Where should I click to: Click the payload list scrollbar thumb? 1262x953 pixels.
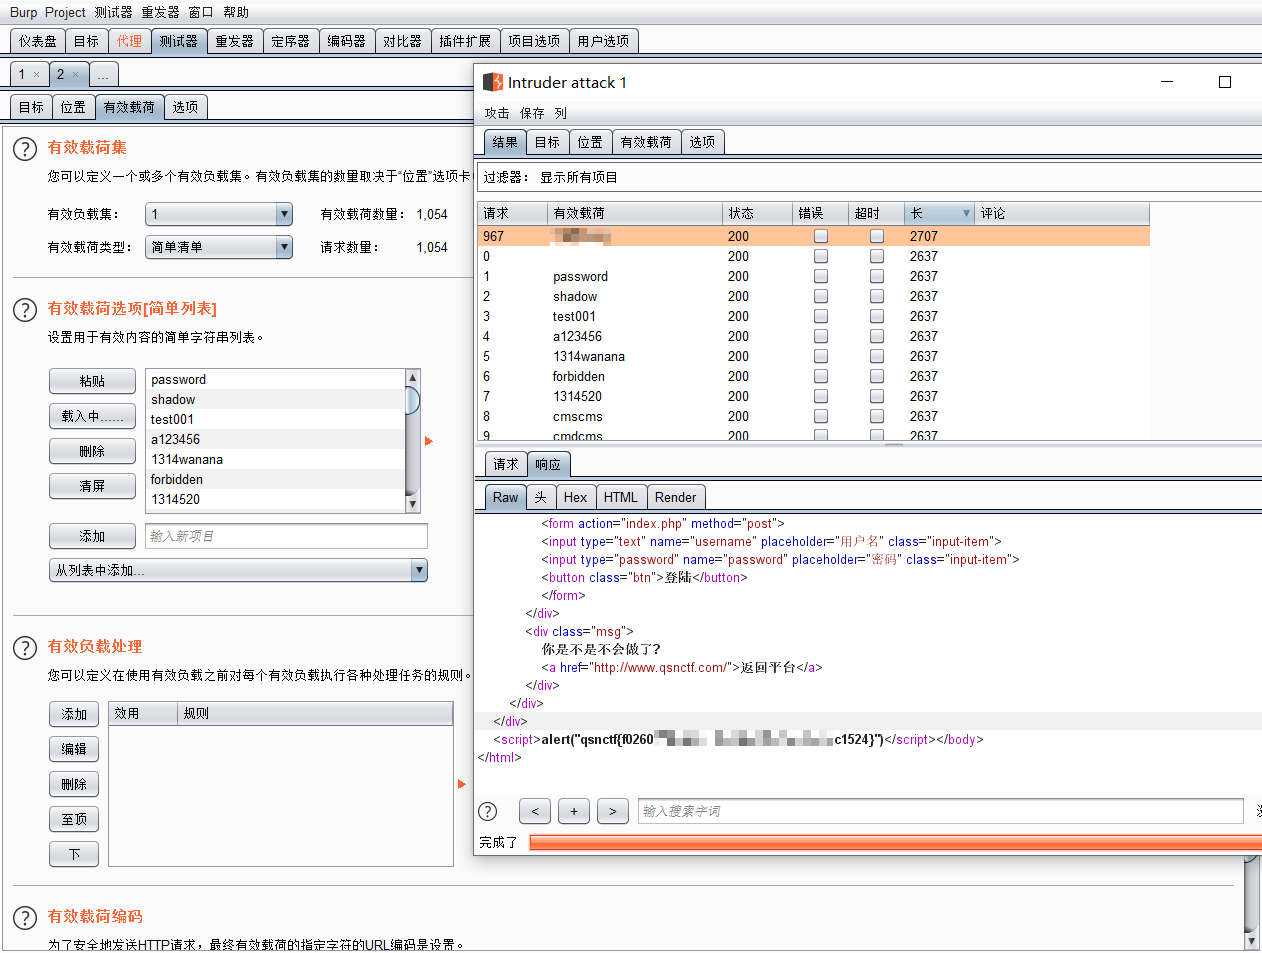tap(412, 400)
